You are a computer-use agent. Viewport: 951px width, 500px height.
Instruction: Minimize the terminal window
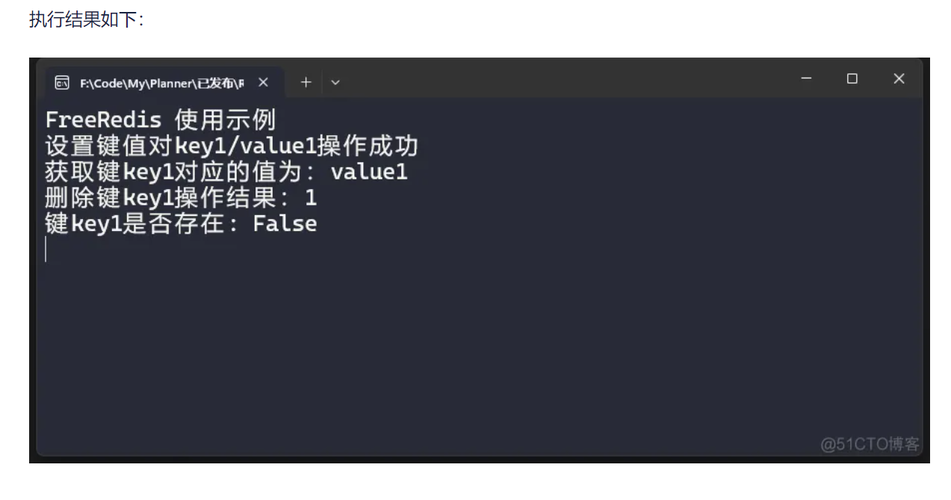(806, 78)
